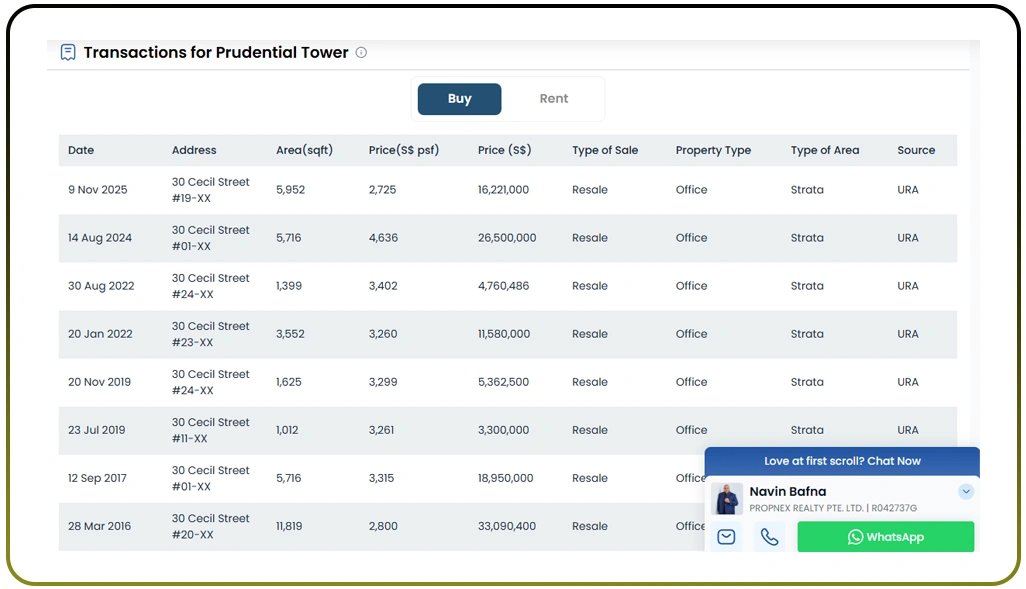Image resolution: width=1026 pixels, height=589 pixels.
Task: Click the transactions bookmark icon beside the title
Action: point(67,52)
